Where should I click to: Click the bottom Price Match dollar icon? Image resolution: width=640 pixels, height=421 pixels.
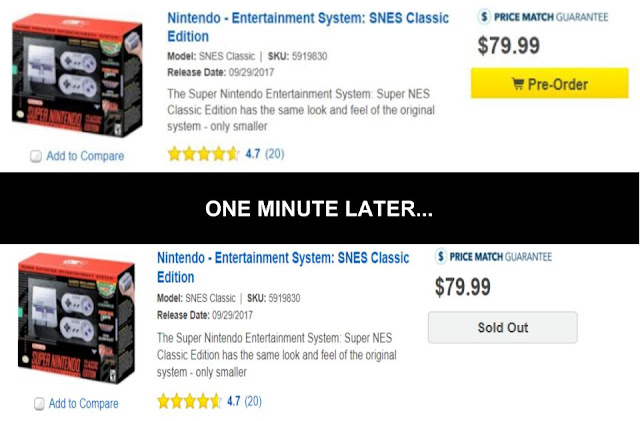440,257
